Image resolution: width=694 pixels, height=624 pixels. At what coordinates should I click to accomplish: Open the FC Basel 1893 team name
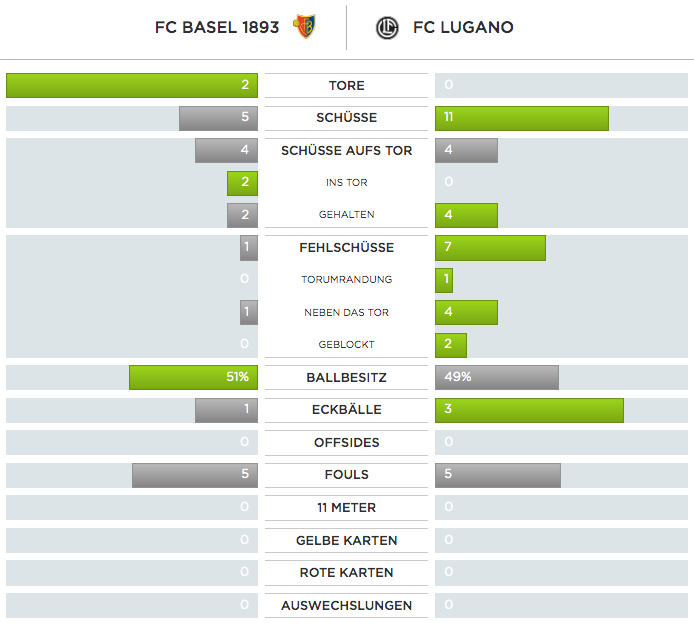coord(217,28)
